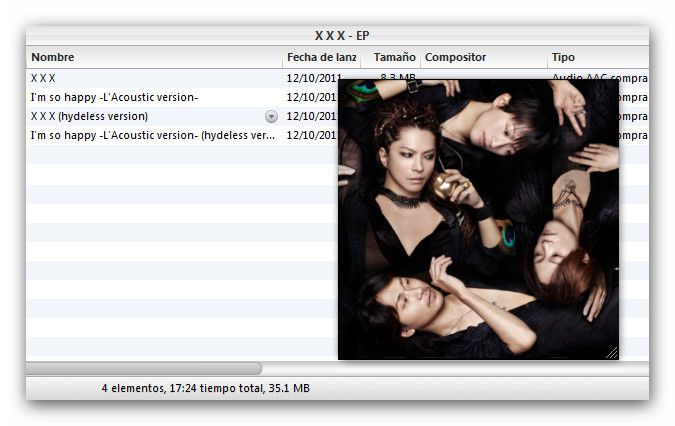Sort by the Nombre column header

[154, 57]
